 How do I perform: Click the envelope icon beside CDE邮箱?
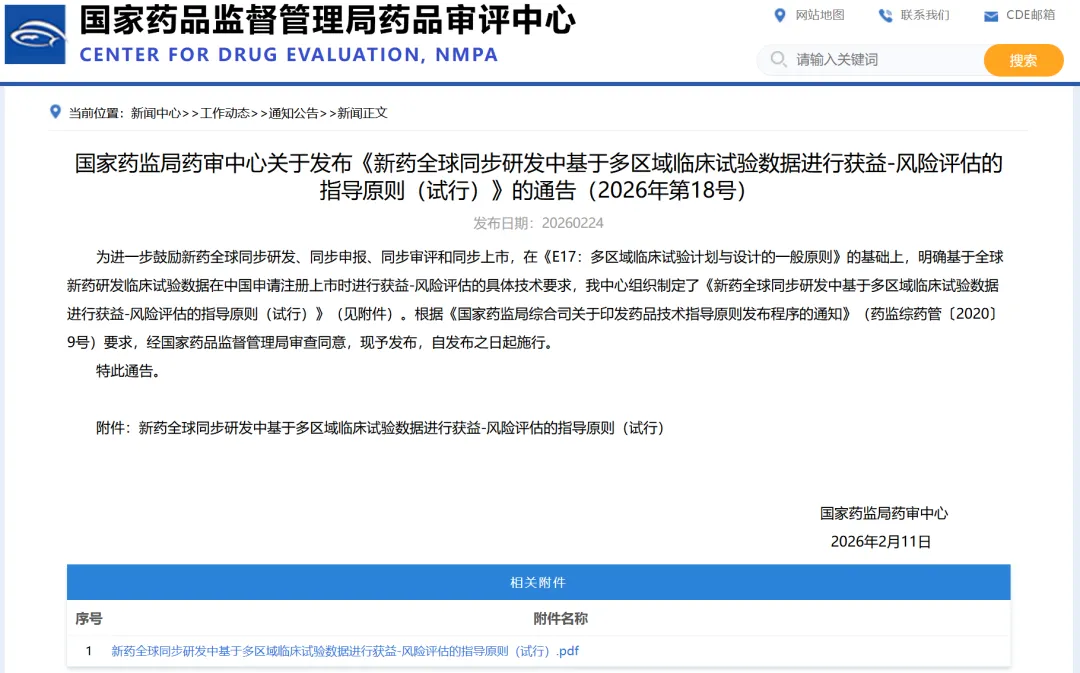991,16
